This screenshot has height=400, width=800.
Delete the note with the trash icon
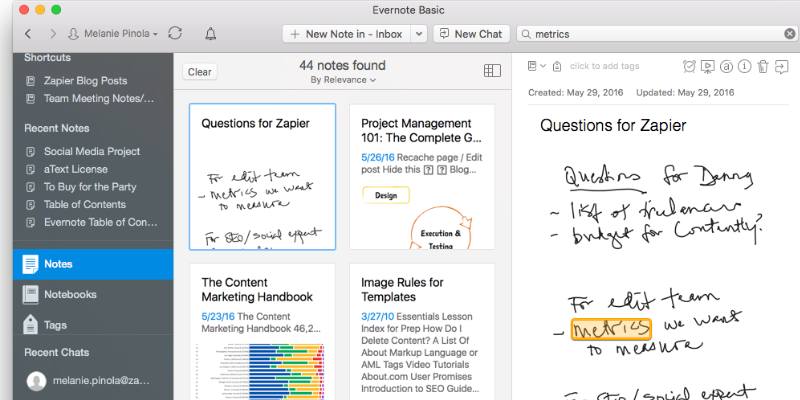[x=762, y=66]
